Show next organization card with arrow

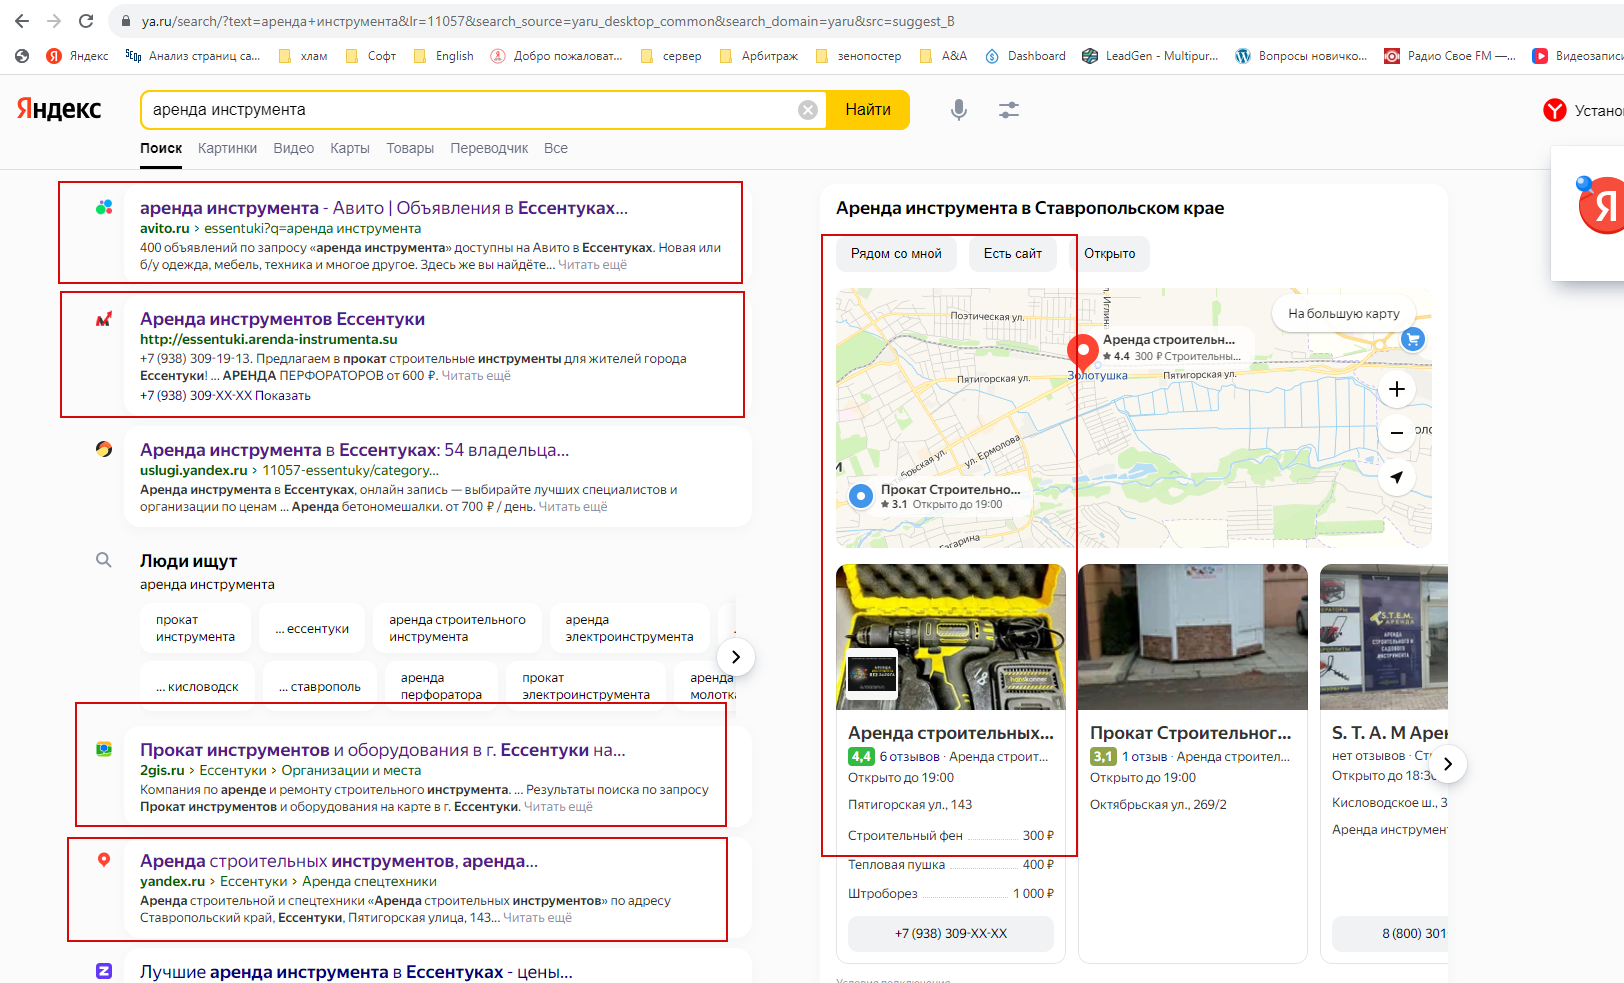[1447, 765]
